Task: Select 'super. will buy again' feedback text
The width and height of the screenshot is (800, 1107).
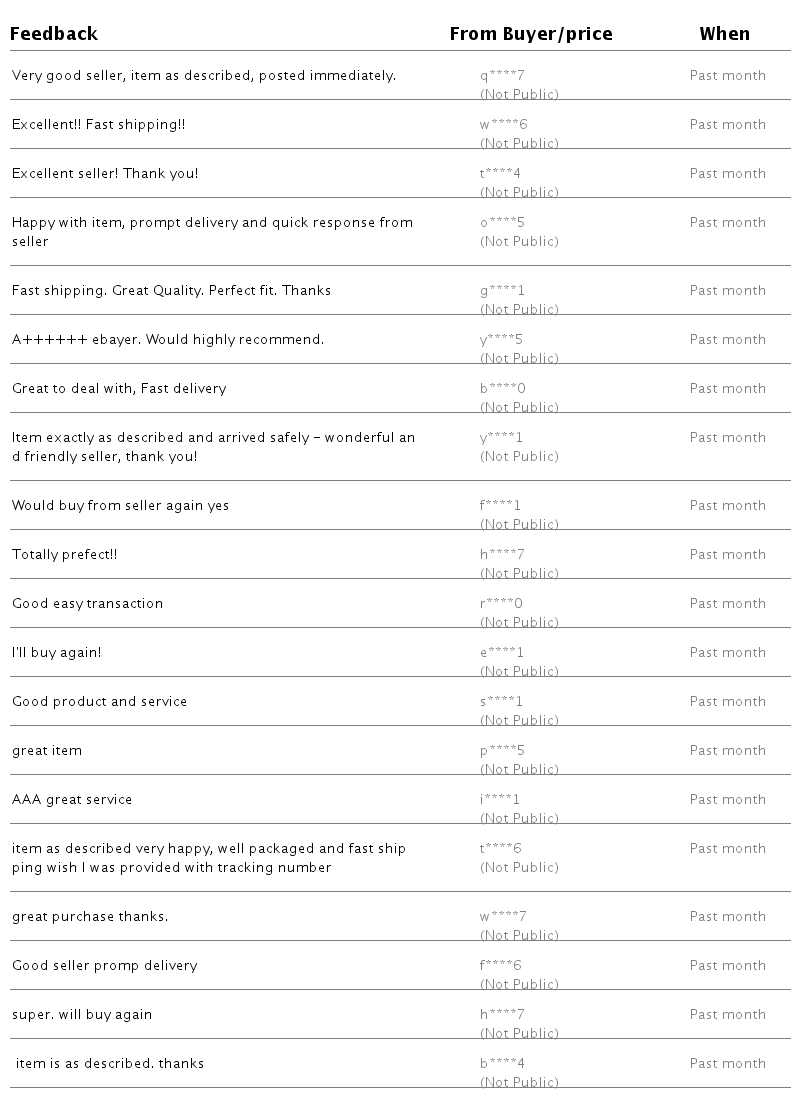Action: coord(82,1015)
